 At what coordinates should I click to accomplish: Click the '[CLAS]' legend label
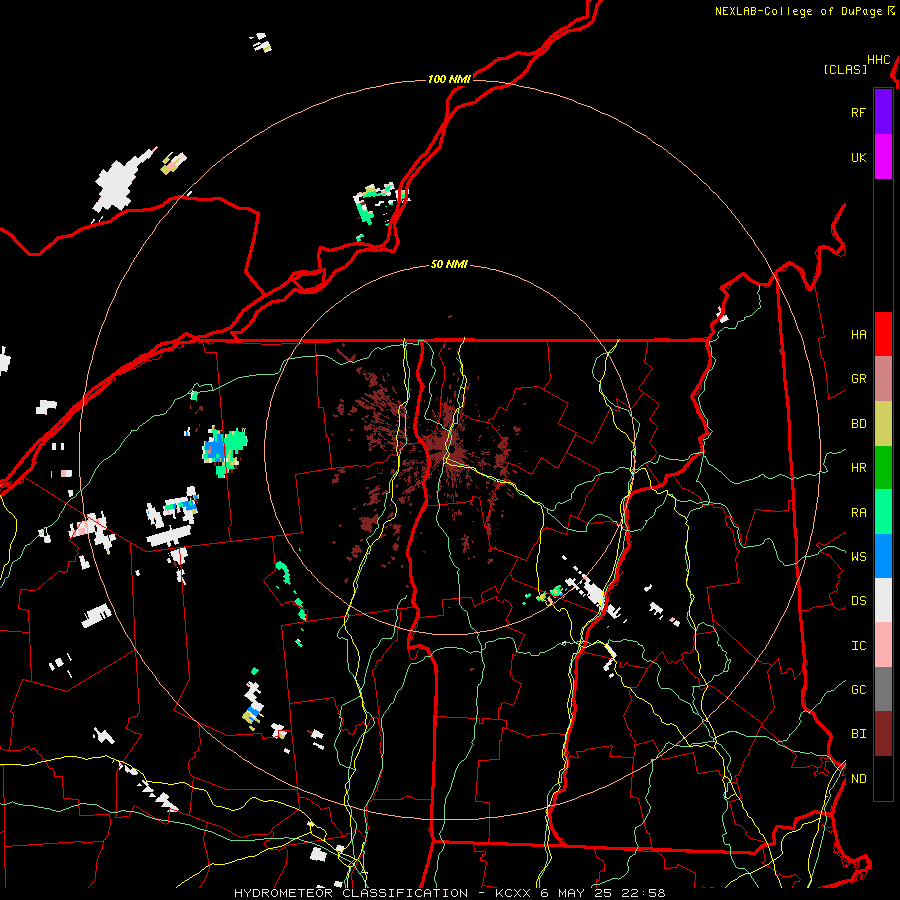[845, 69]
